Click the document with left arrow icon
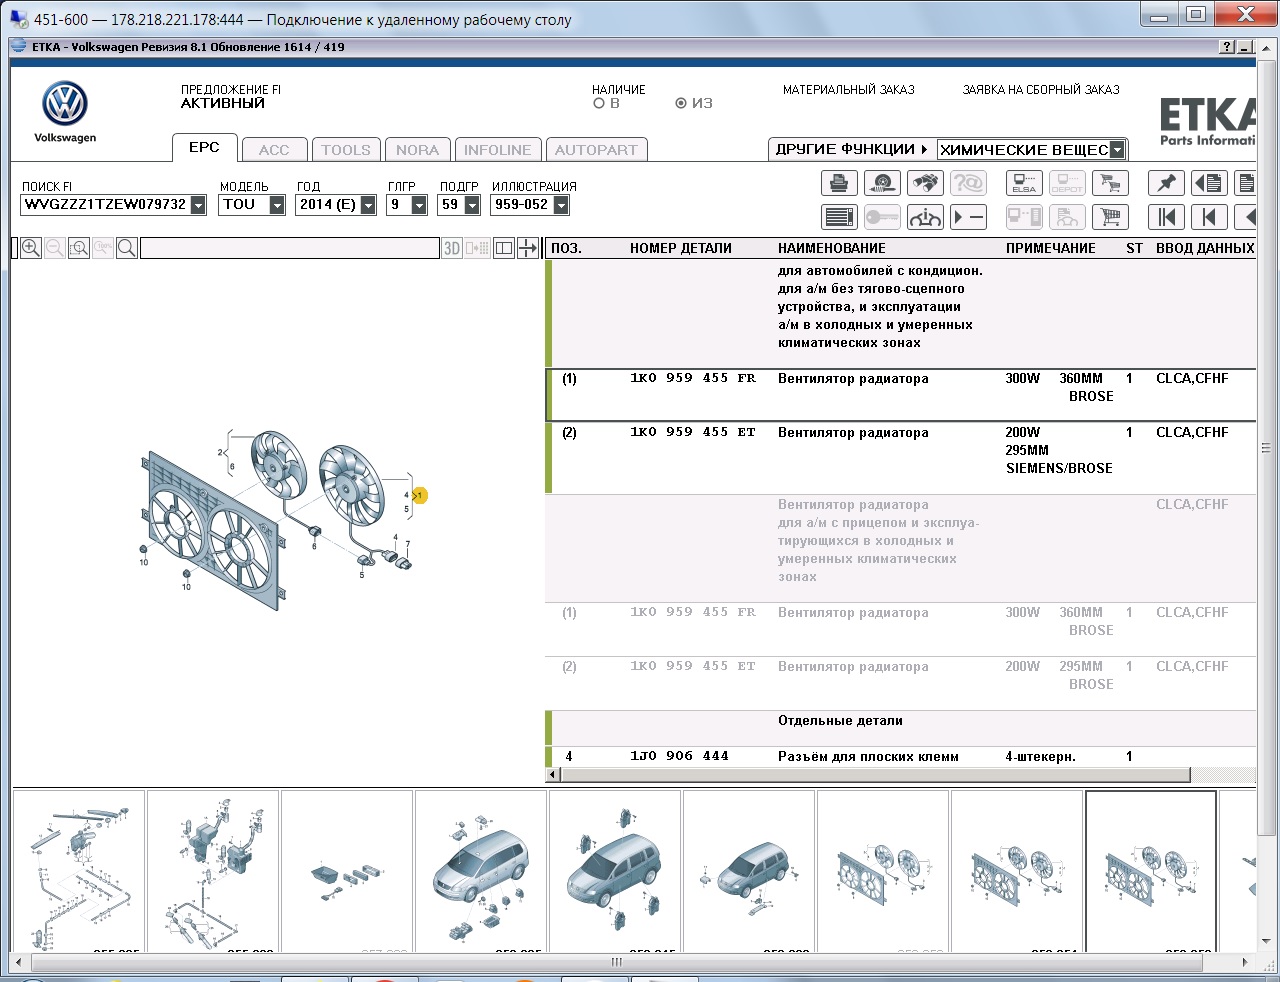The height and width of the screenshot is (982, 1280). tap(1209, 183)
